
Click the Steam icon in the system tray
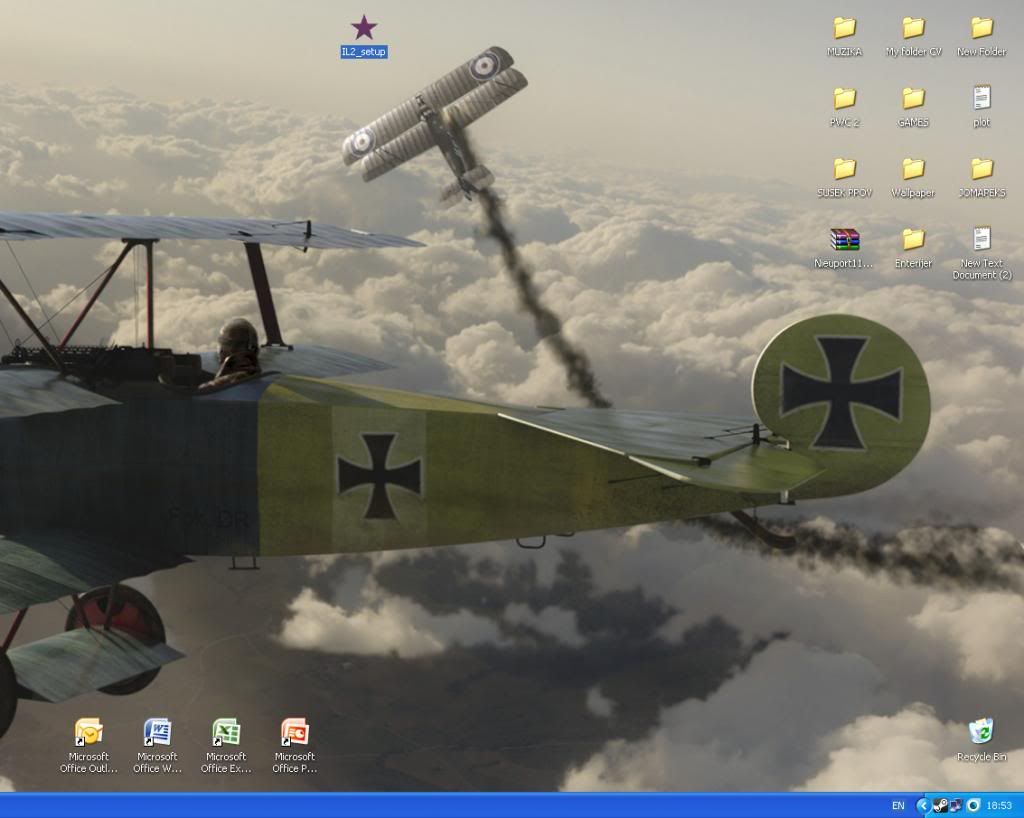(x=941, y=806)
